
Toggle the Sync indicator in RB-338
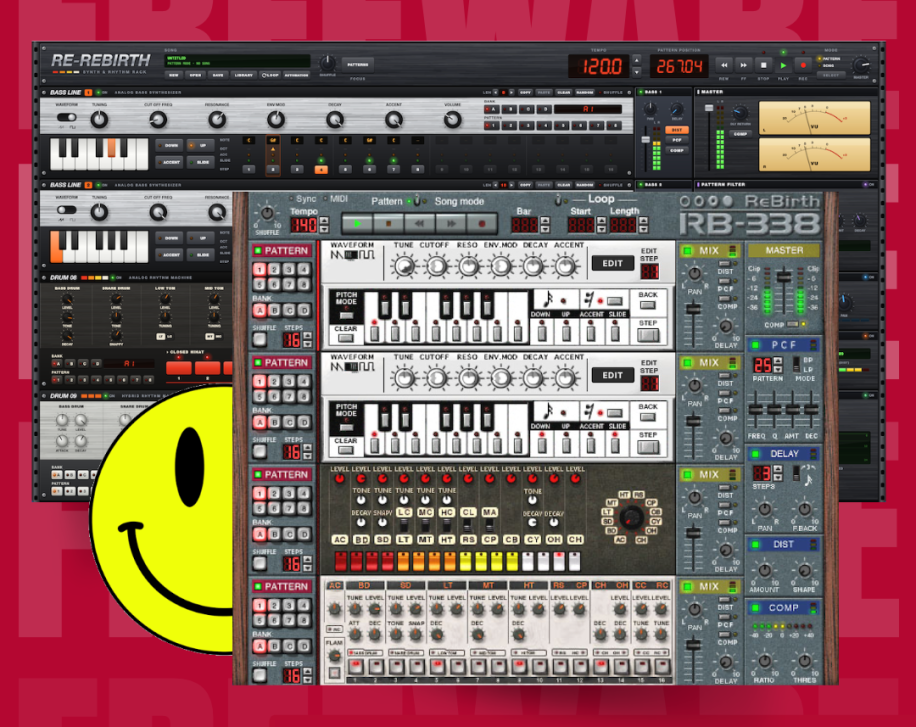pos(292,199)
